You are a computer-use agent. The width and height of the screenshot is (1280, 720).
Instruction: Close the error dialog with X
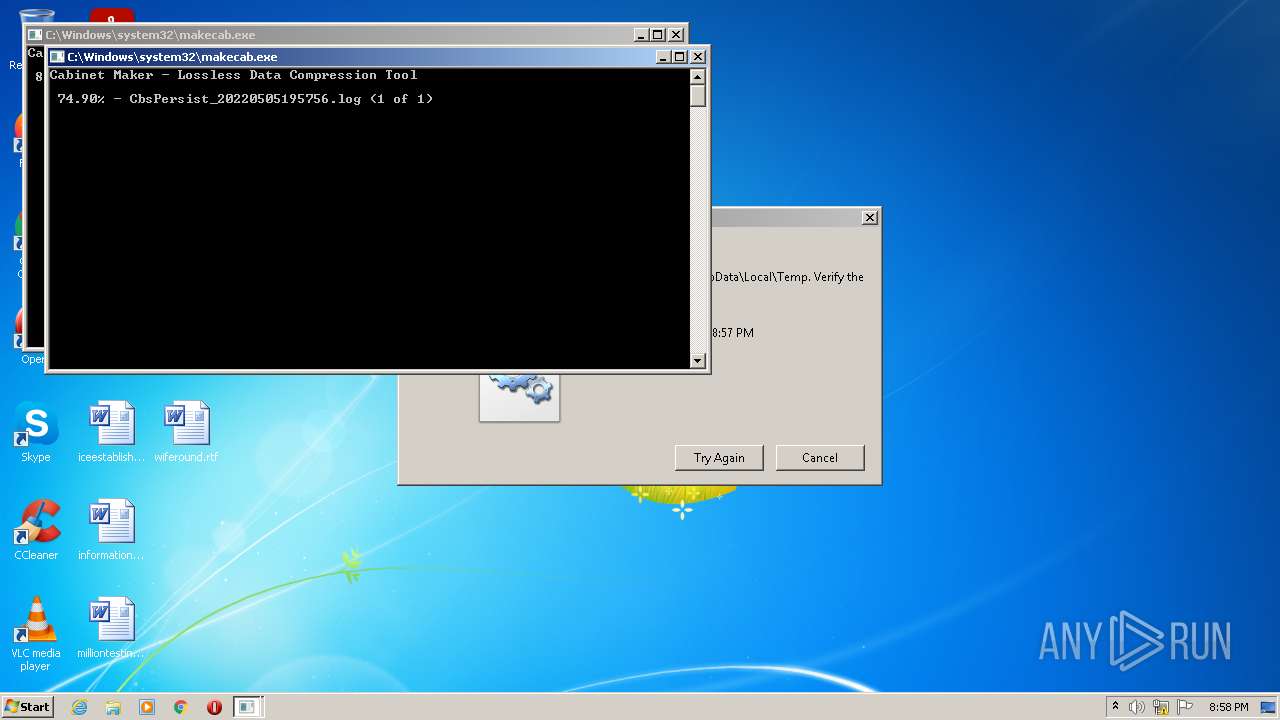(870, 217)
